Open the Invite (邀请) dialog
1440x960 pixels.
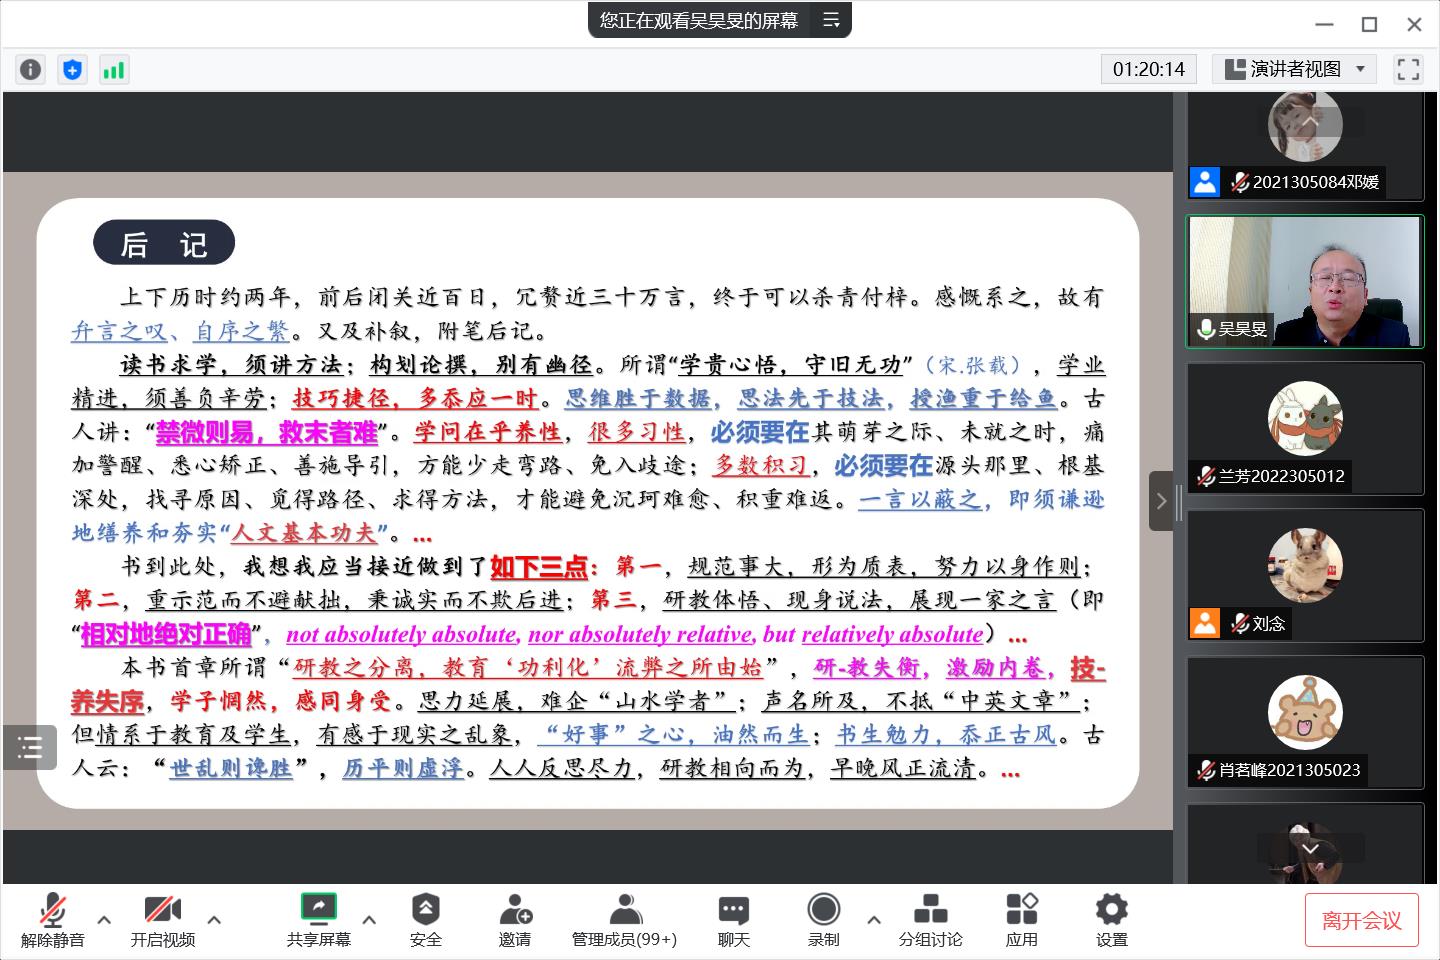[515, 919]
